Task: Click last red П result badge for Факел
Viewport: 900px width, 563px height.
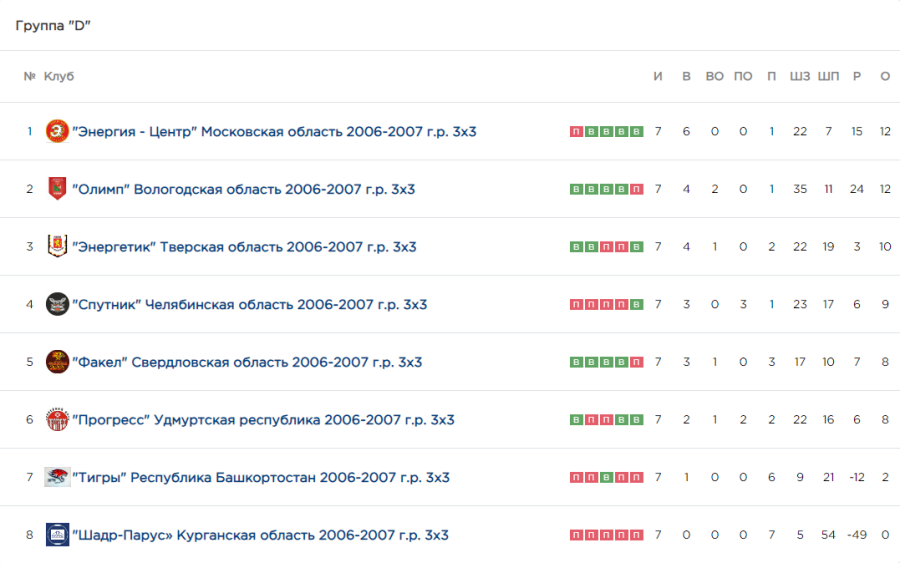Action: 636,362
